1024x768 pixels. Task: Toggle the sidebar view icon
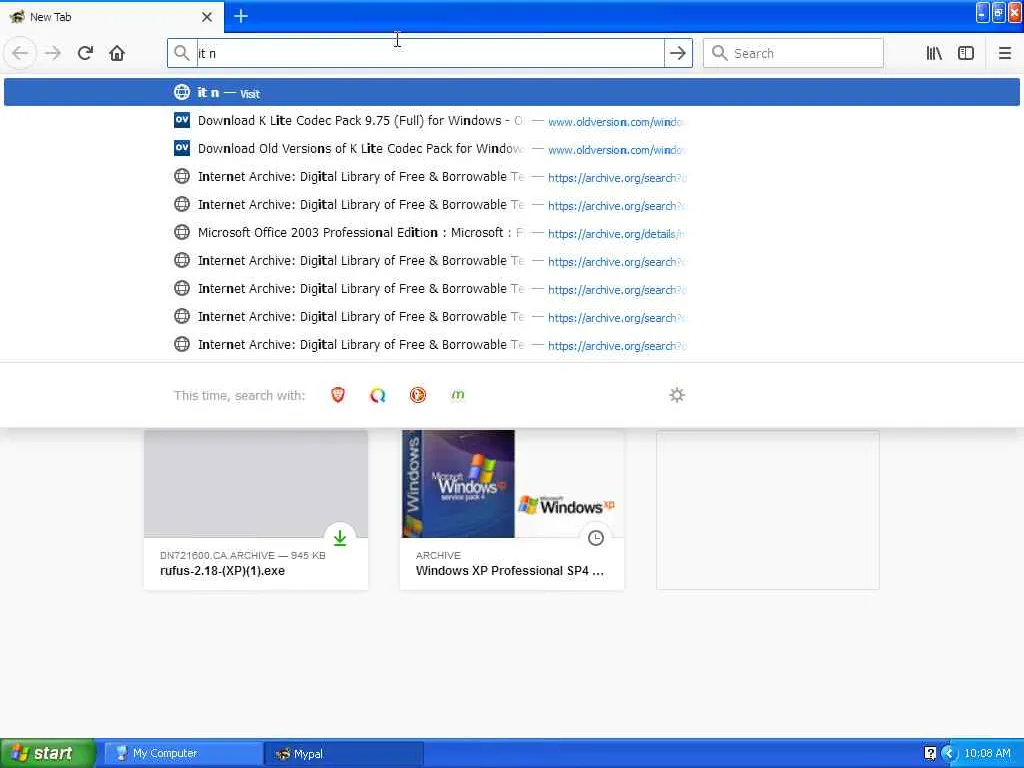click(966, 53)
